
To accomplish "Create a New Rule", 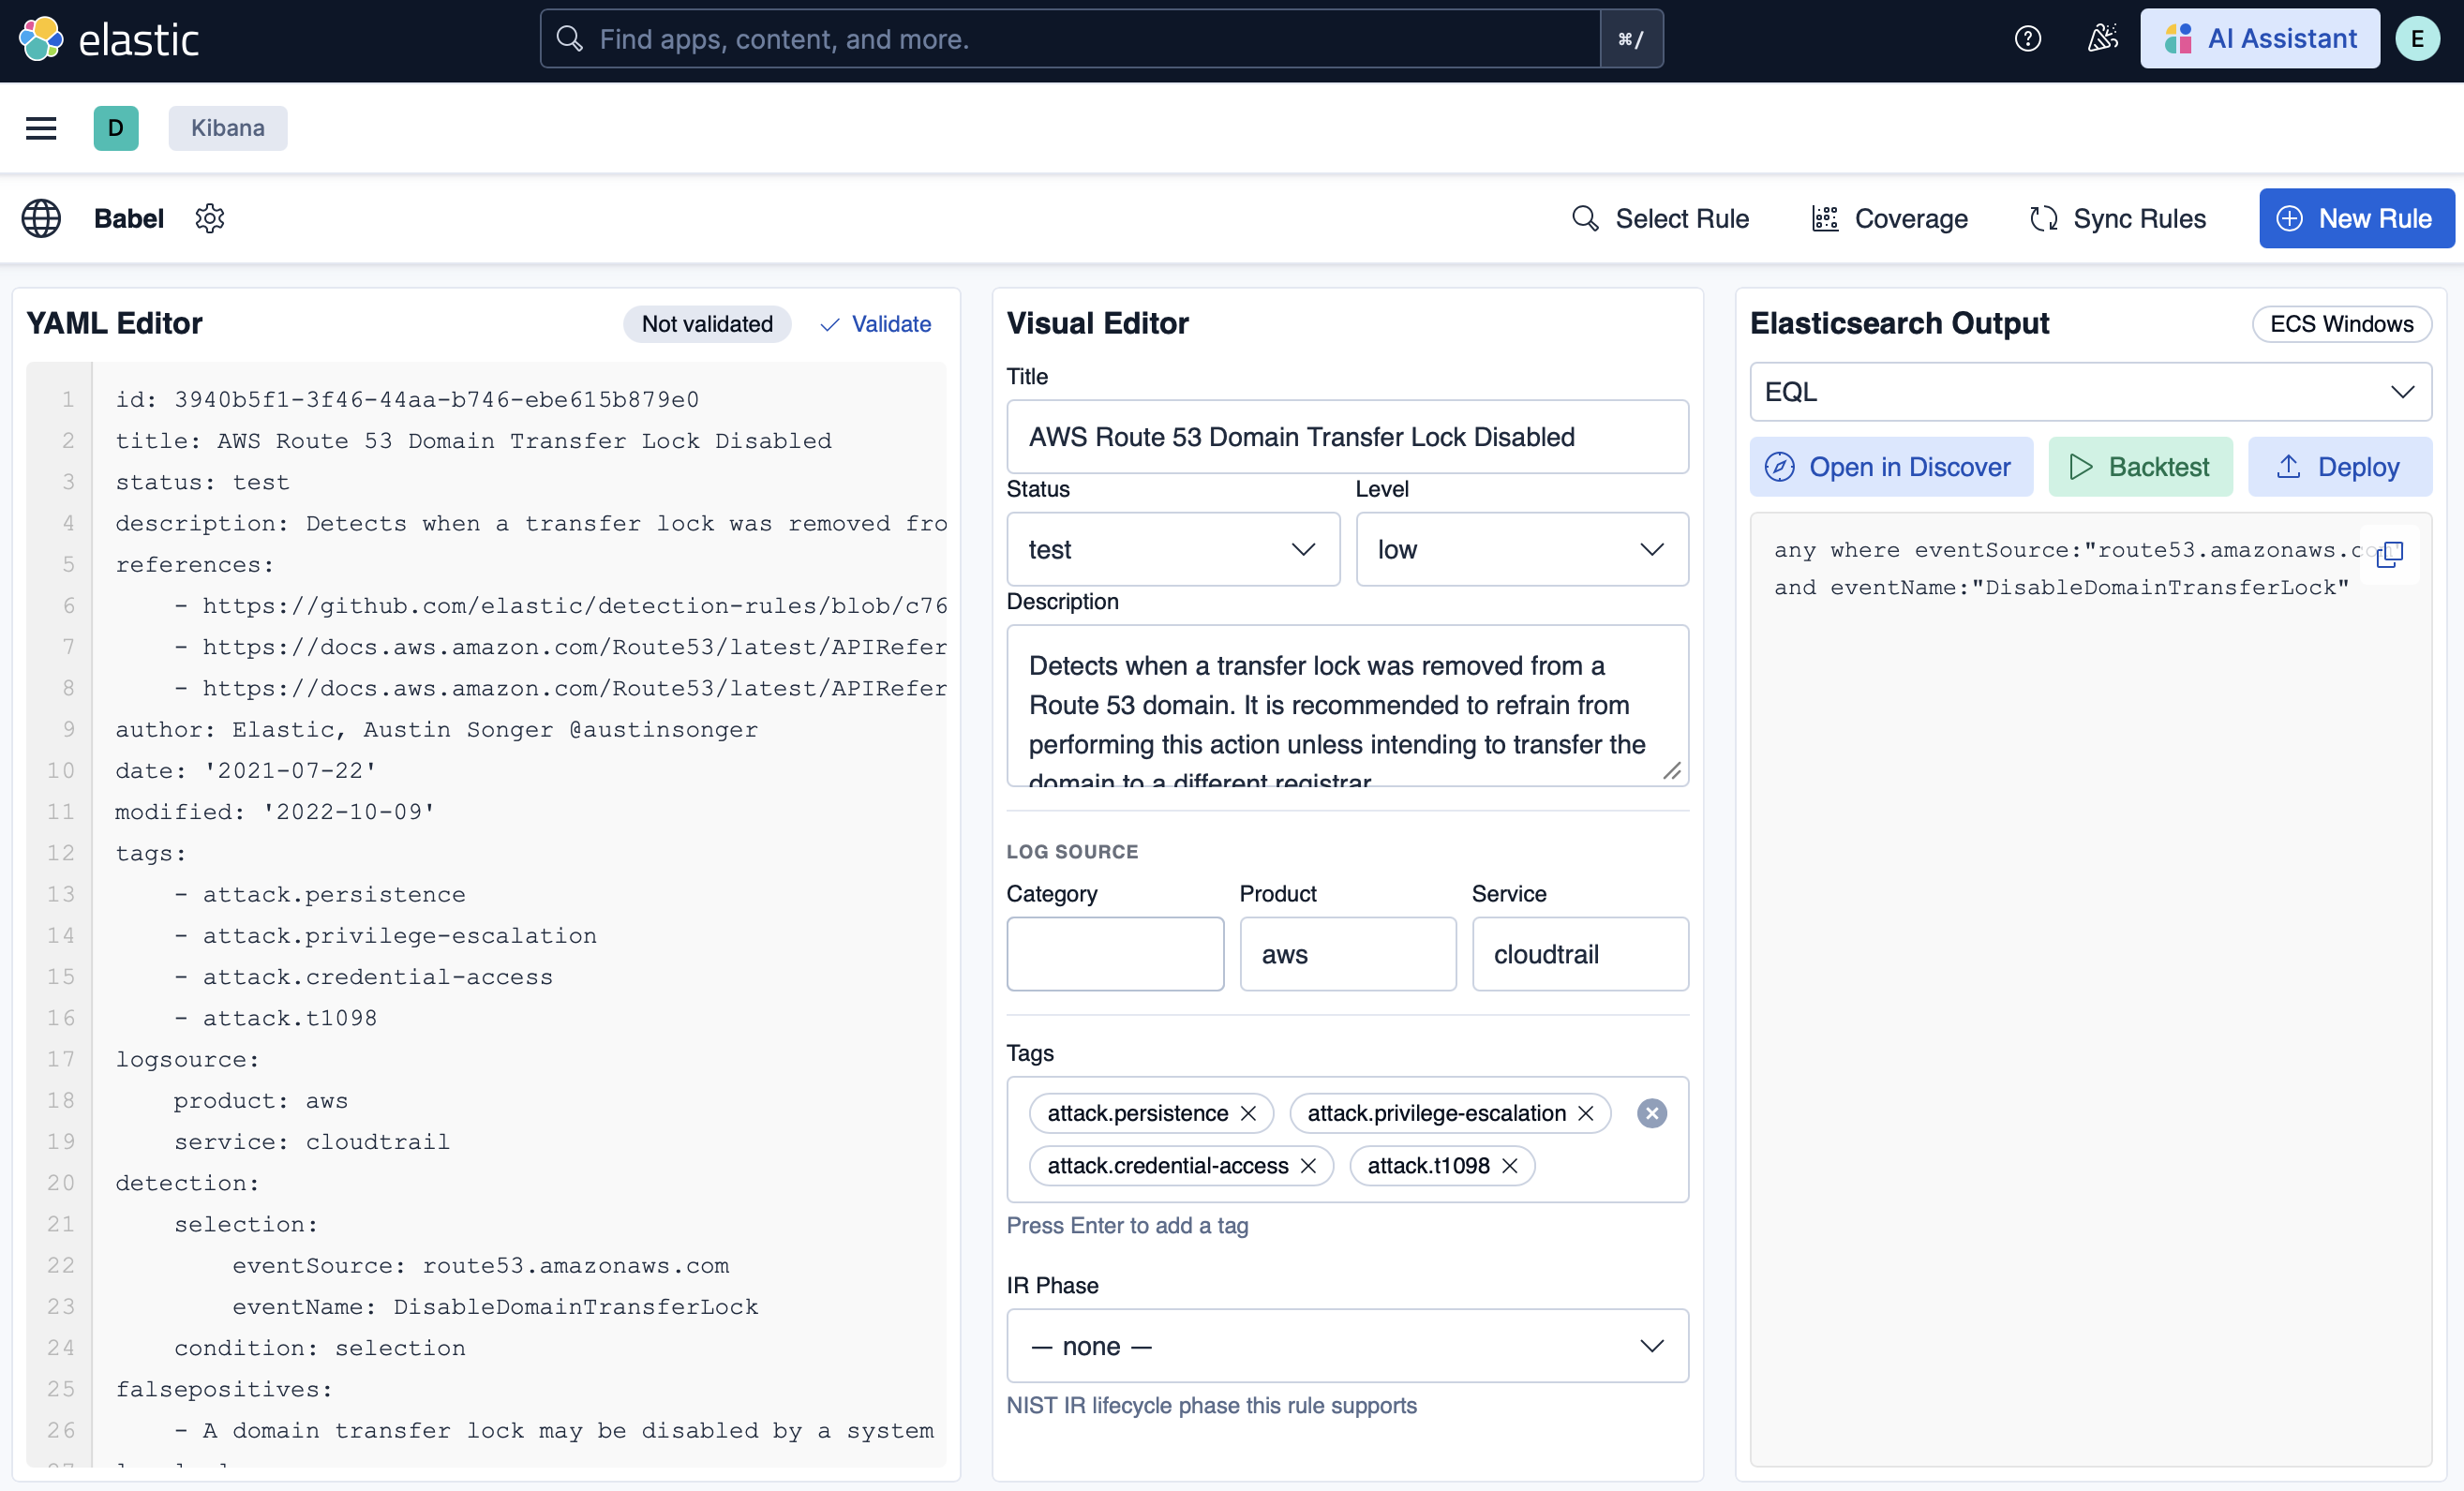I will coord(2356,218).
